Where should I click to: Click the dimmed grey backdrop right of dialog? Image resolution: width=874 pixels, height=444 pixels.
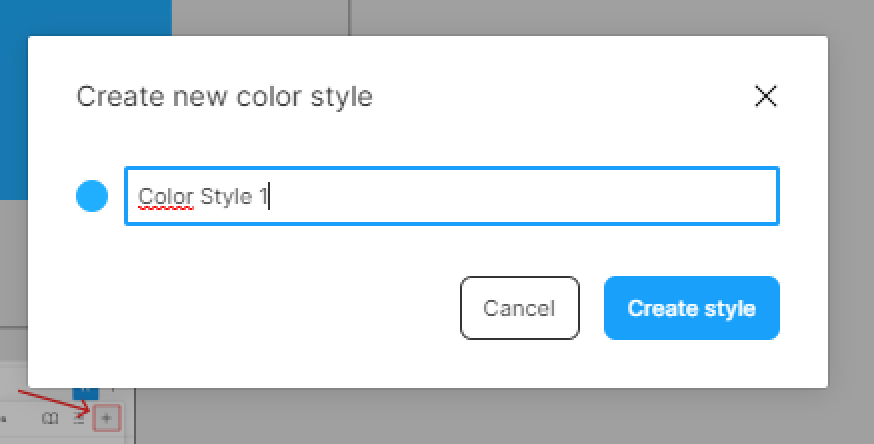pyautogui.click(x=850, y=220)
